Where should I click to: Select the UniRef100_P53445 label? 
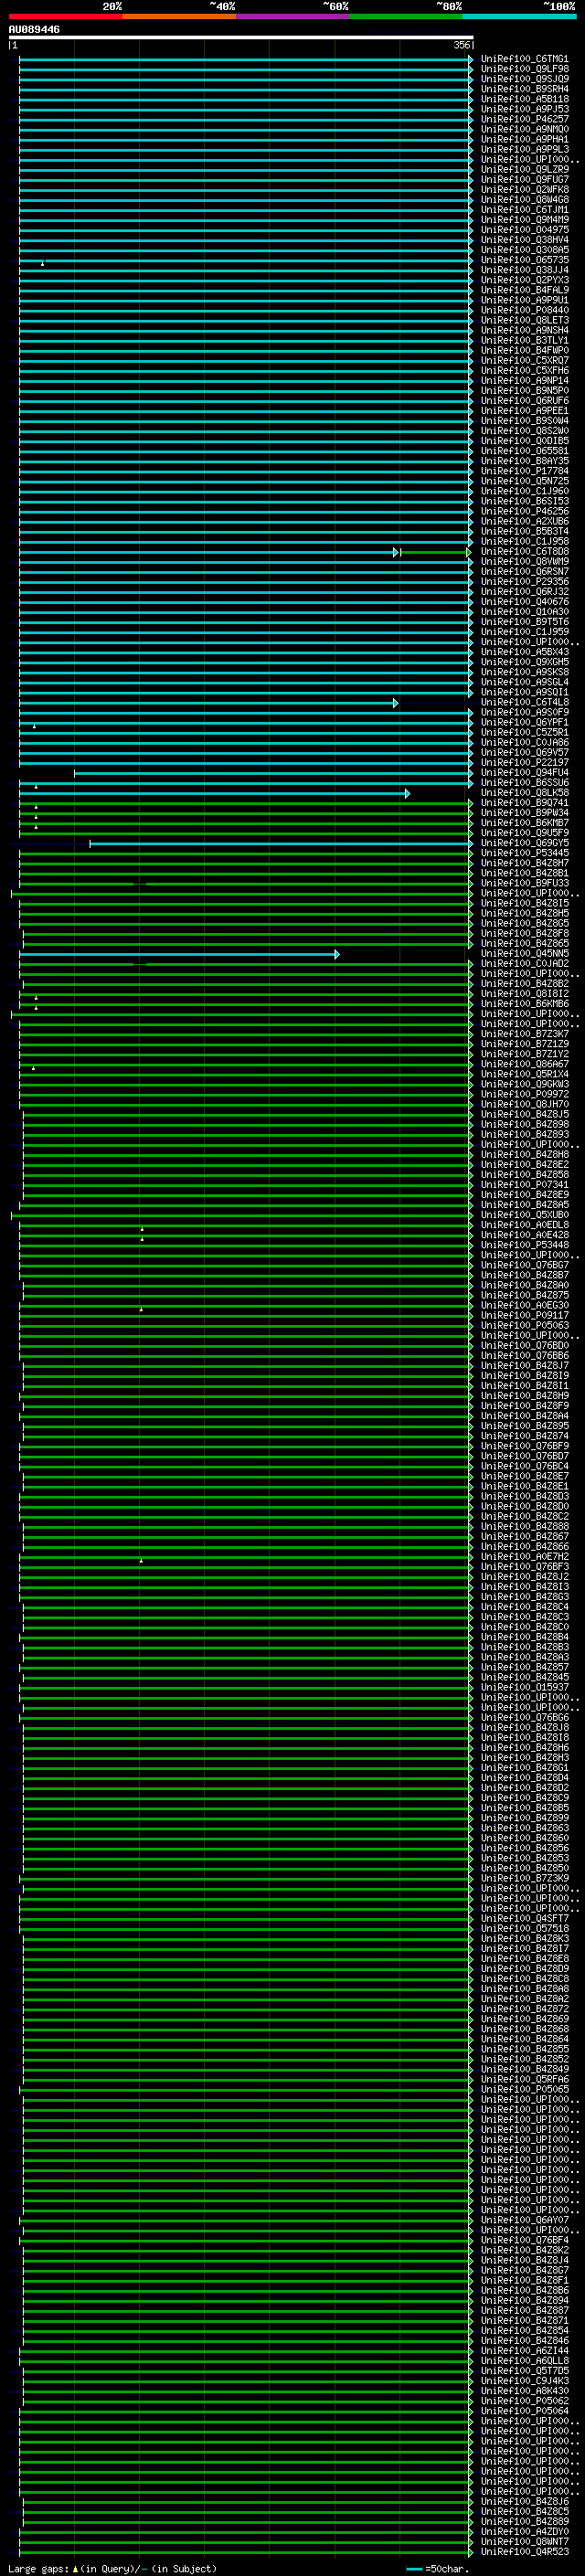[525, 854]
